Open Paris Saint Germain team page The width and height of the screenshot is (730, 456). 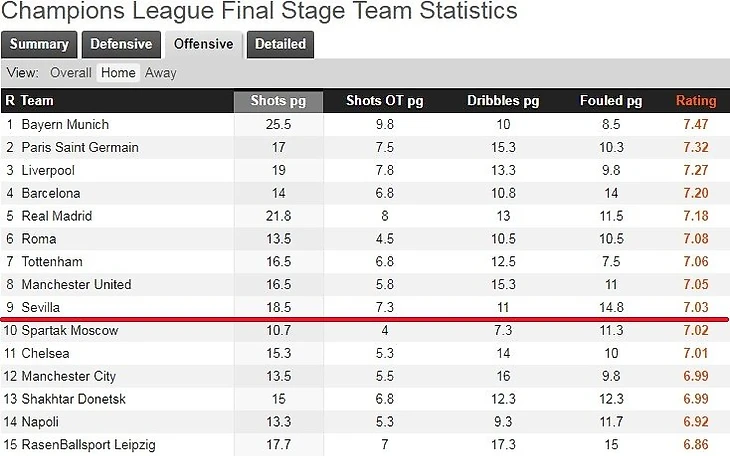tap(80, 148)
